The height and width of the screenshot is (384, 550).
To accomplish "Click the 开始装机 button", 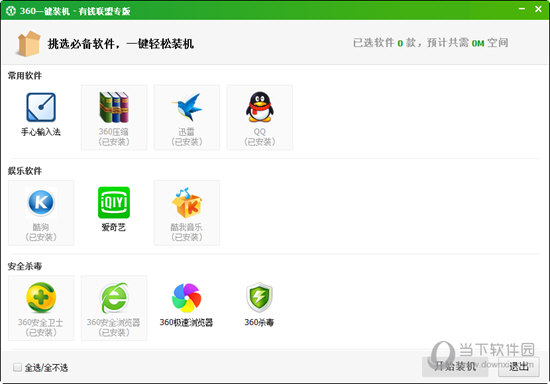I will (x=455, y=367).
